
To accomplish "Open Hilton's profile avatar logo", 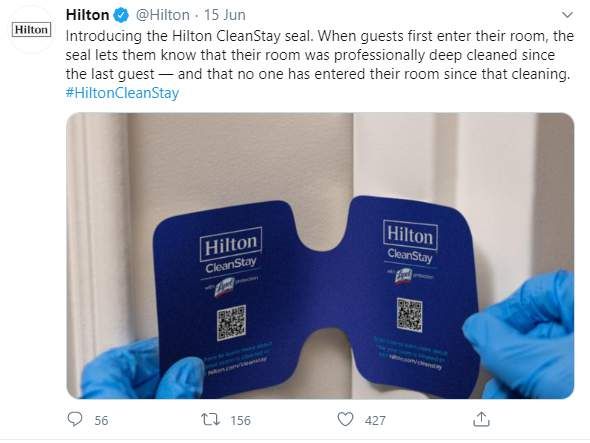I will pos(32,29).
